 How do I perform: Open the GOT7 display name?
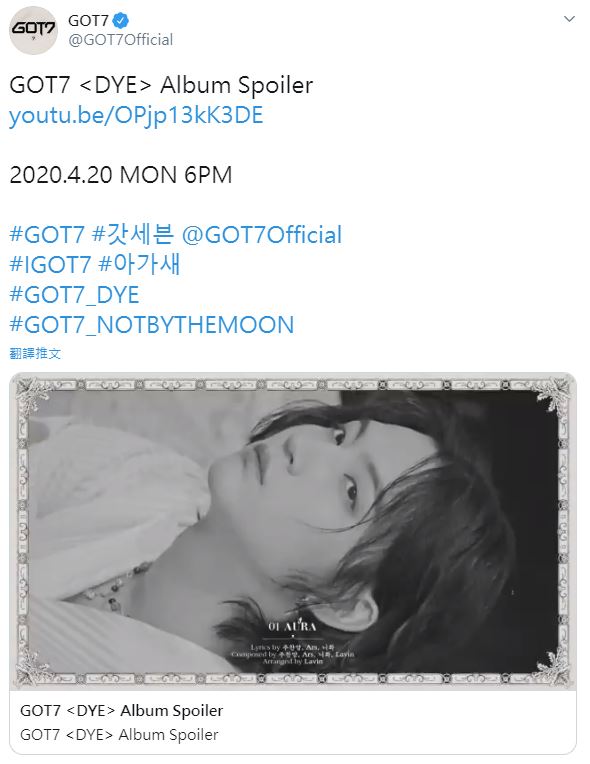[x=88, y=20]
